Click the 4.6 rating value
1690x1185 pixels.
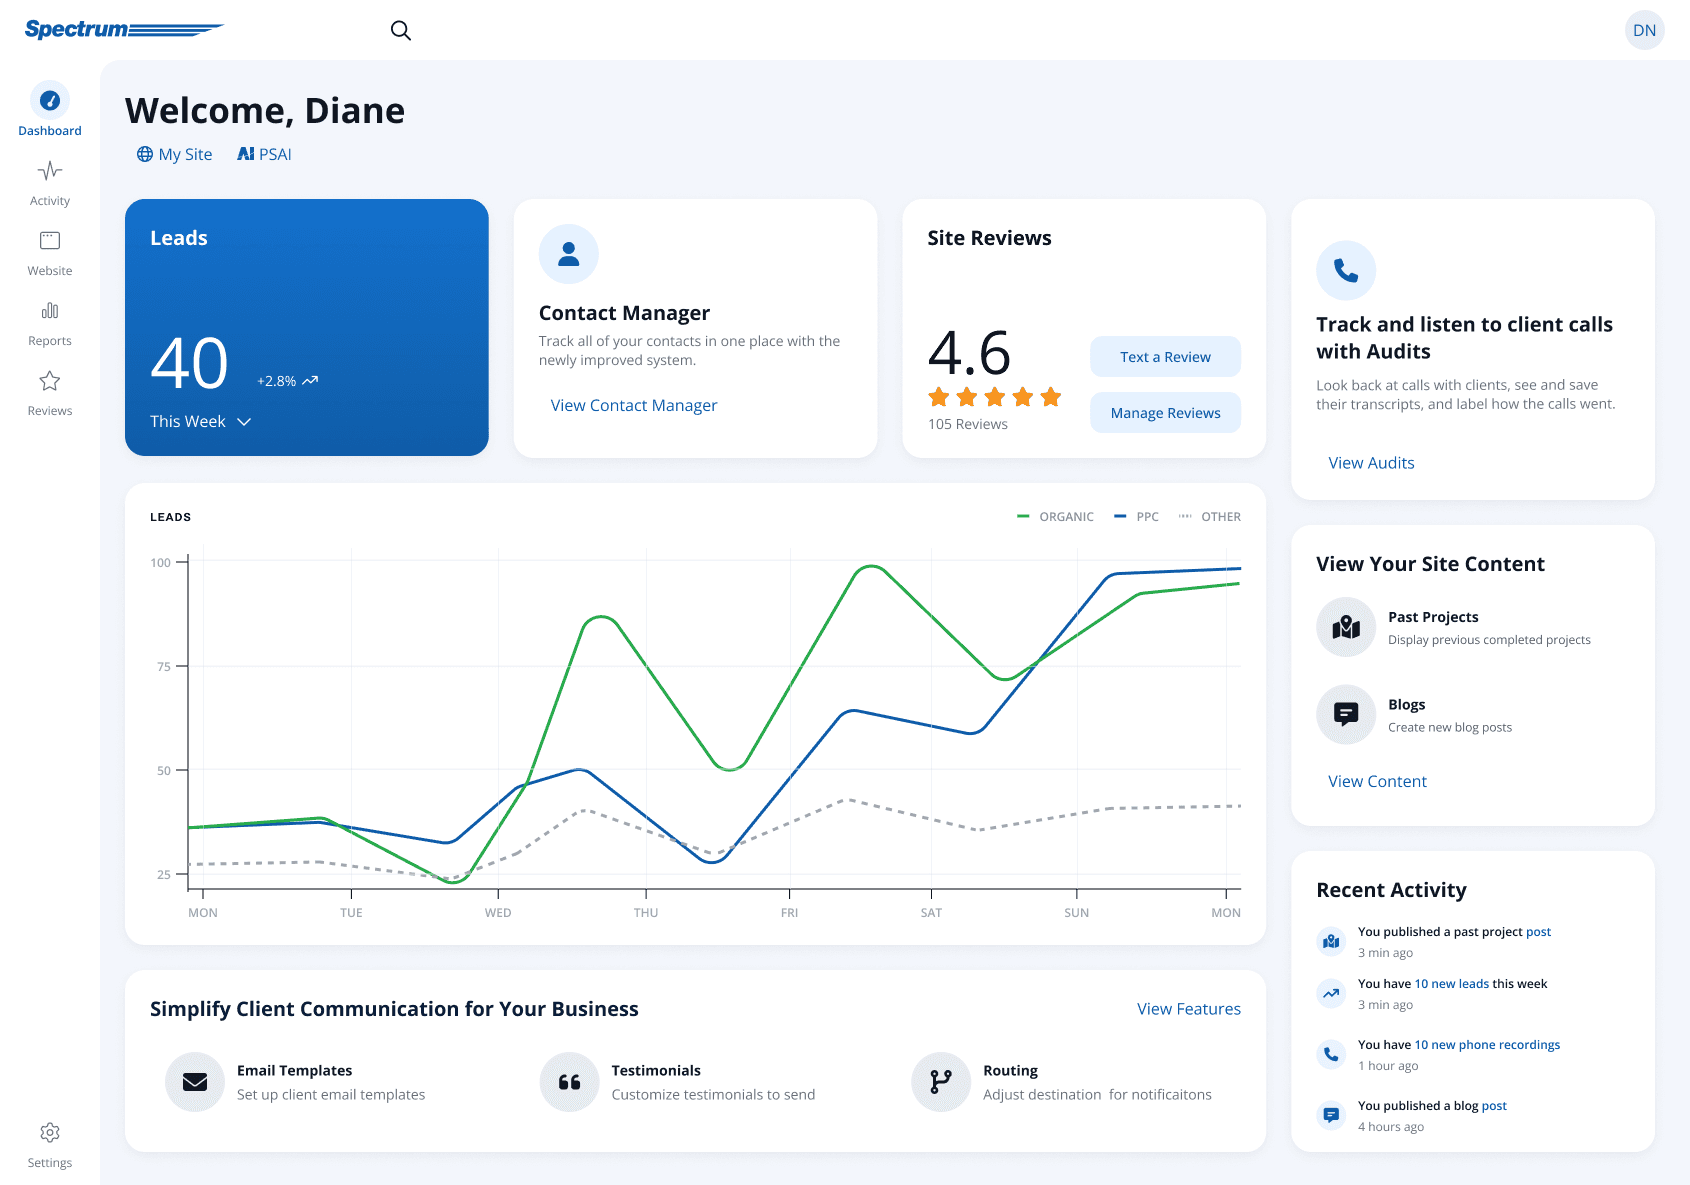click(x=969, y=352)
